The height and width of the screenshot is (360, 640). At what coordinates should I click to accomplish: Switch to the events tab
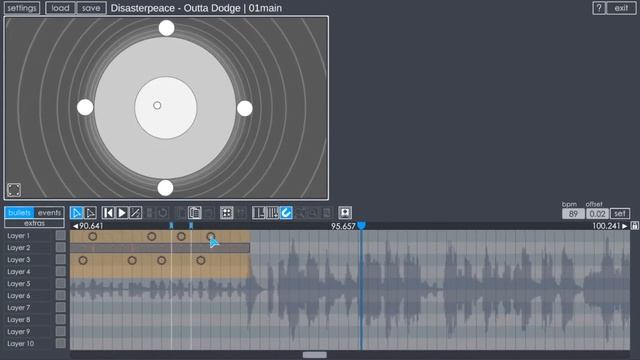49,213
